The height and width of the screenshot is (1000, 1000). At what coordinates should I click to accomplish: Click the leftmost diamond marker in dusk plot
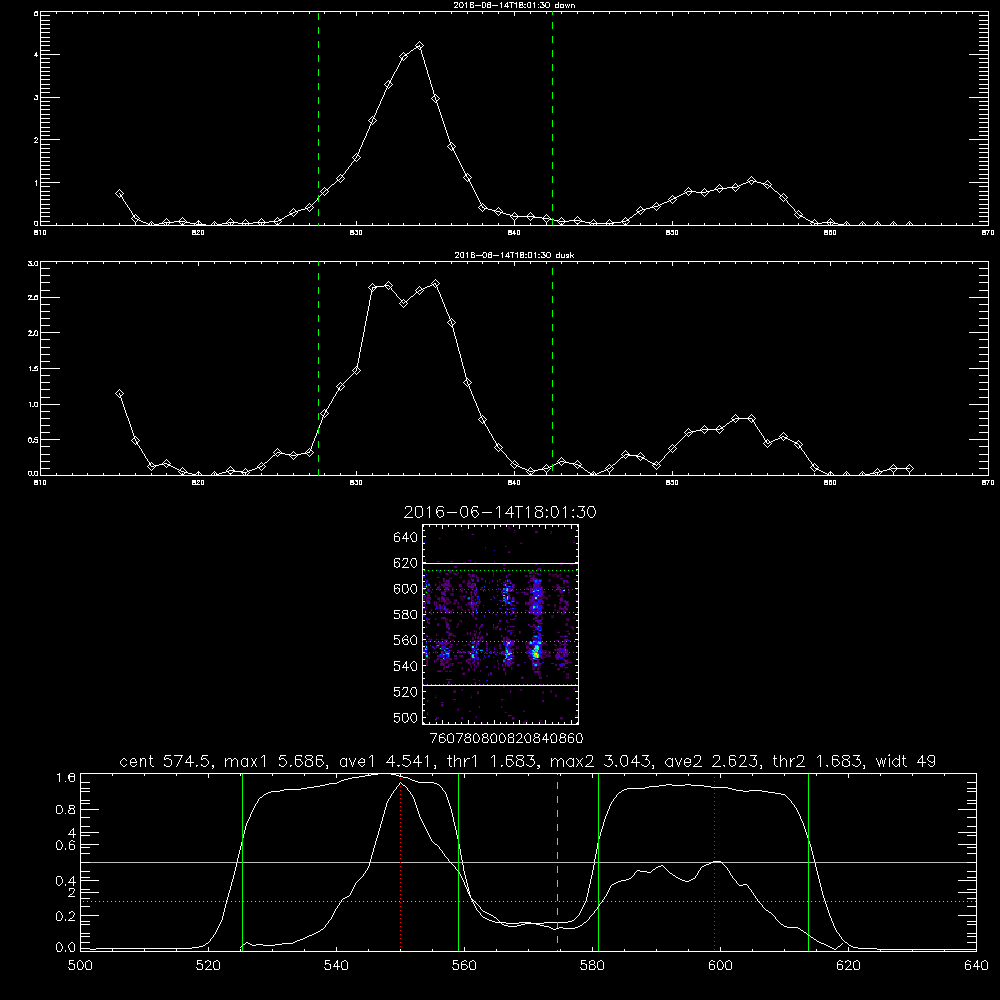click(119, 393)
